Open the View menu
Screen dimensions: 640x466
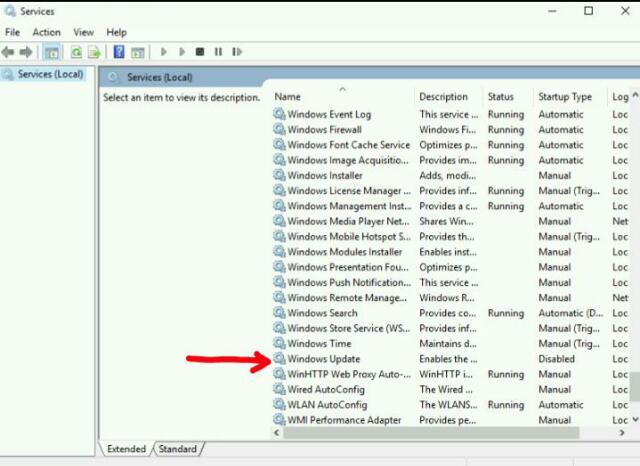(82, 32)
